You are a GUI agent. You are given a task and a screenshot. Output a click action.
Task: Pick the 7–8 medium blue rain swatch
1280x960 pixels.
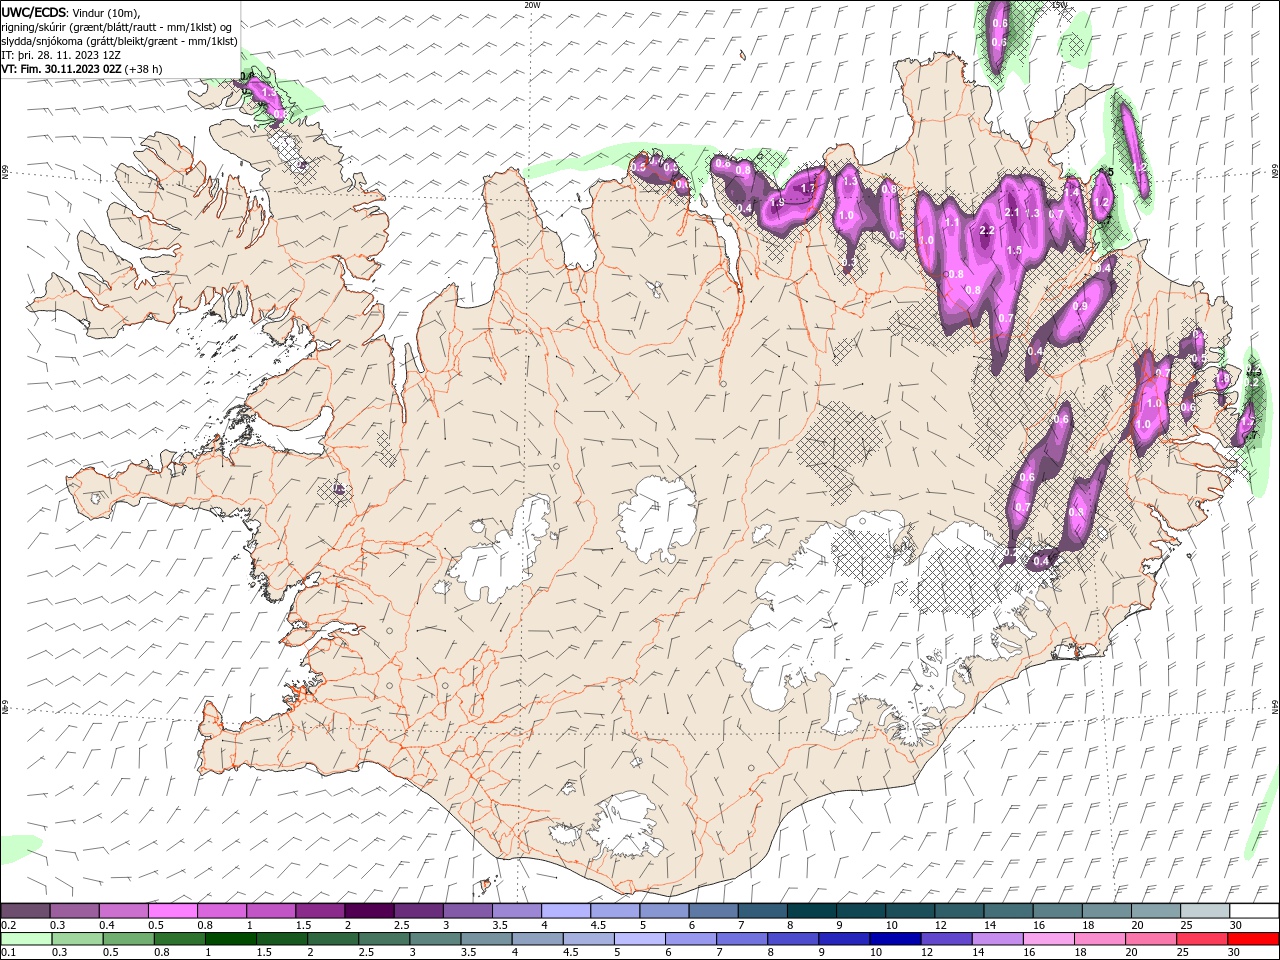click(741, 938)
